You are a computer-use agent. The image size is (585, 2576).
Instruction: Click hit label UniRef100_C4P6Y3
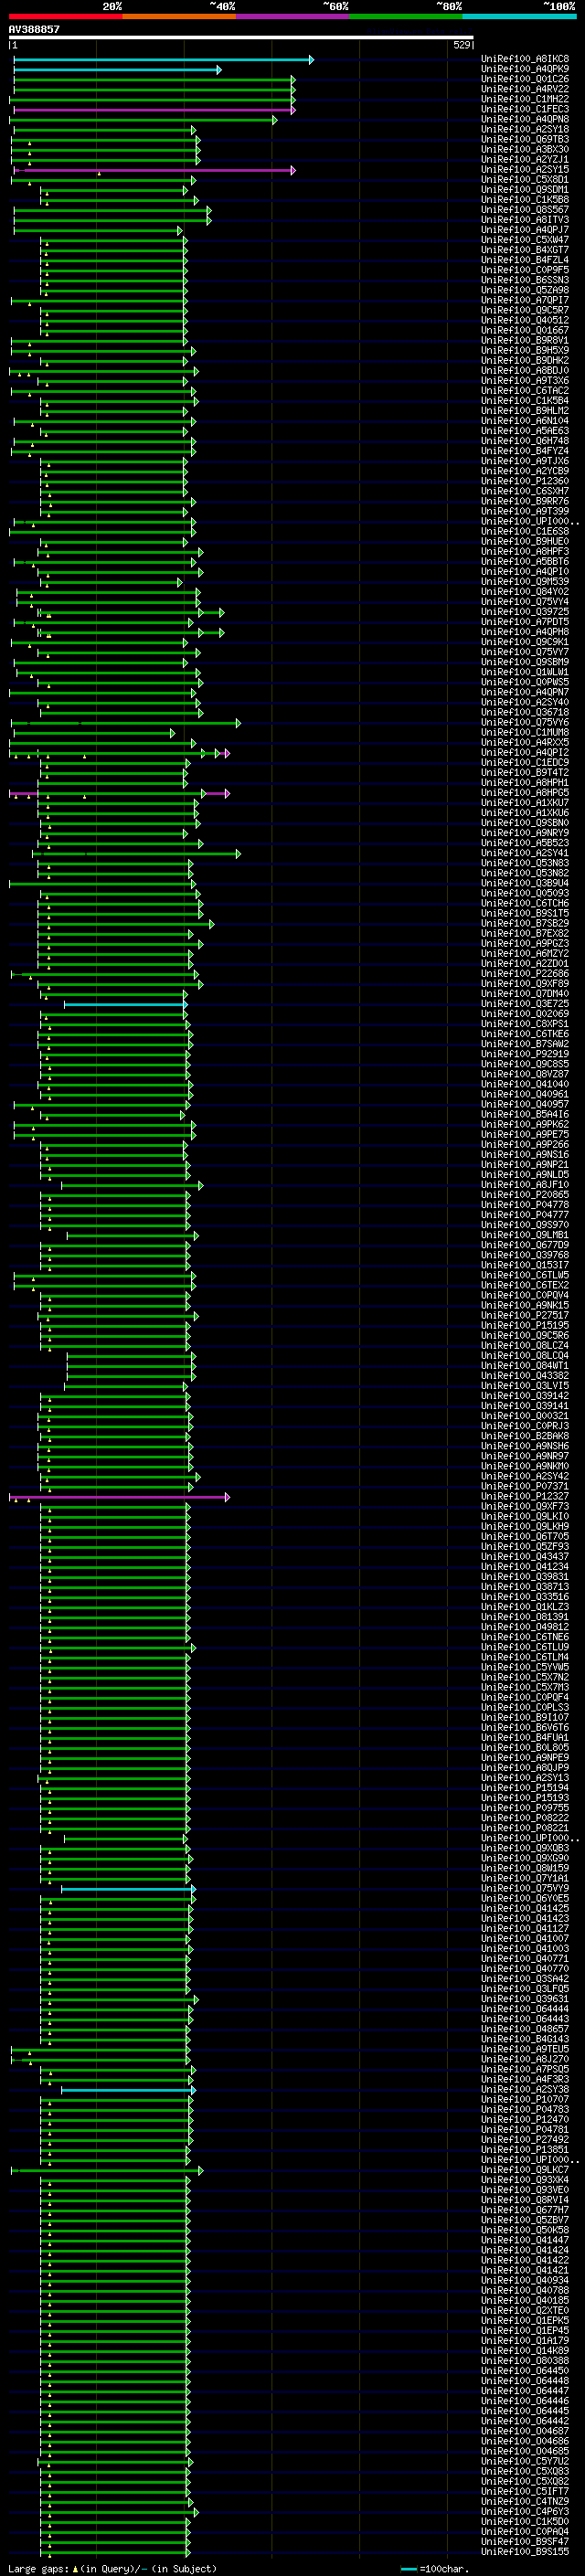click(525, 2511)
